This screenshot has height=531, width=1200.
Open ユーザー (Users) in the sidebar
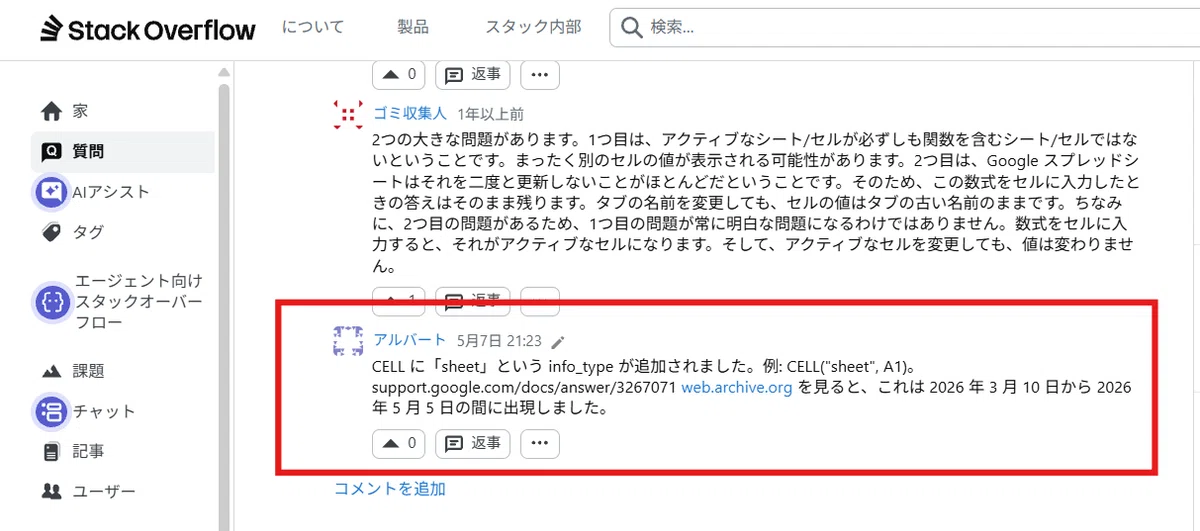tap(122, 491)
